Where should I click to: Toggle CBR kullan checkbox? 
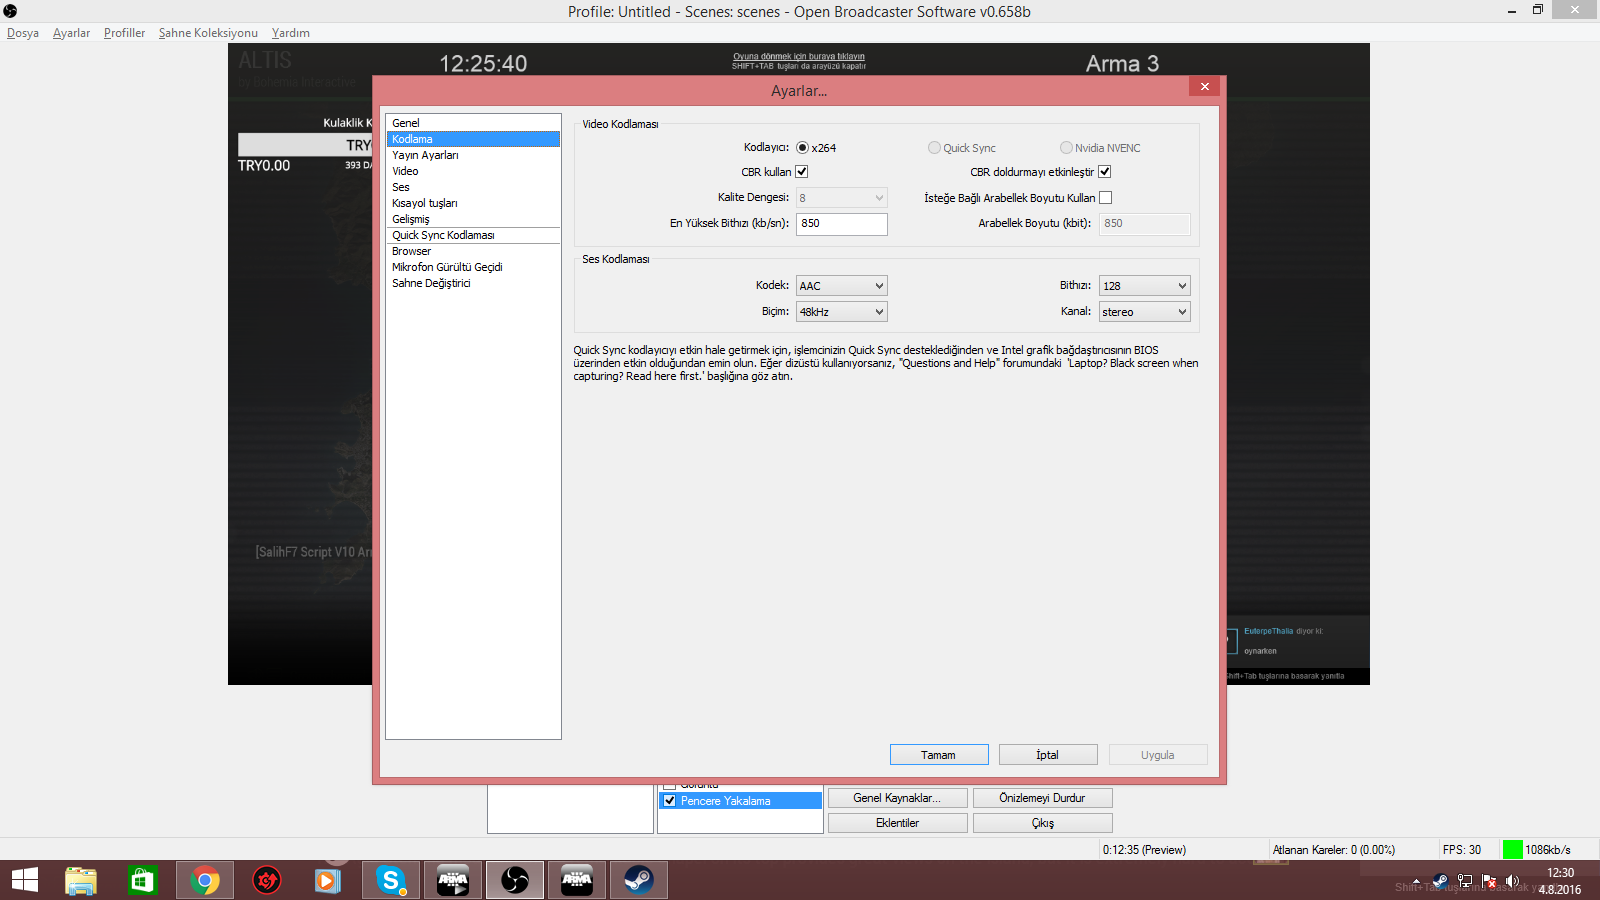(802, 172)
